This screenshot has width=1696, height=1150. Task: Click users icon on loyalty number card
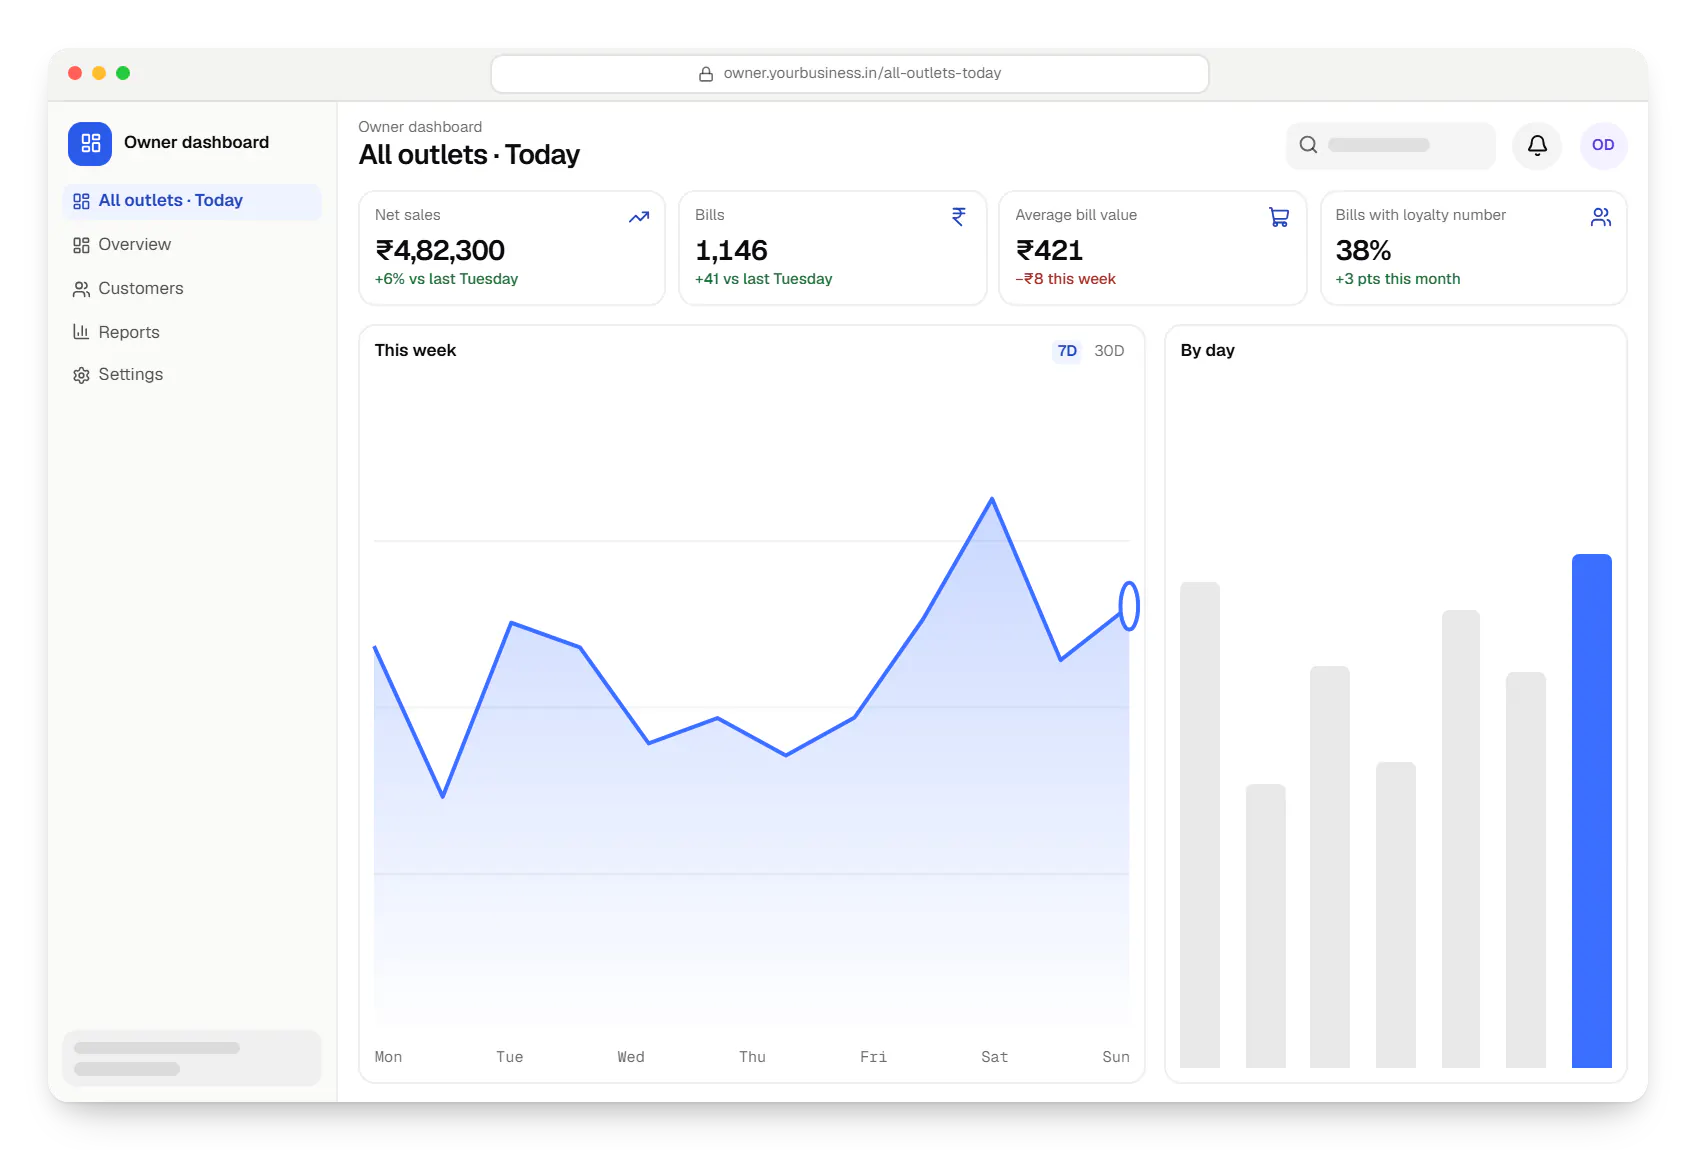(x=1601, y=217)
